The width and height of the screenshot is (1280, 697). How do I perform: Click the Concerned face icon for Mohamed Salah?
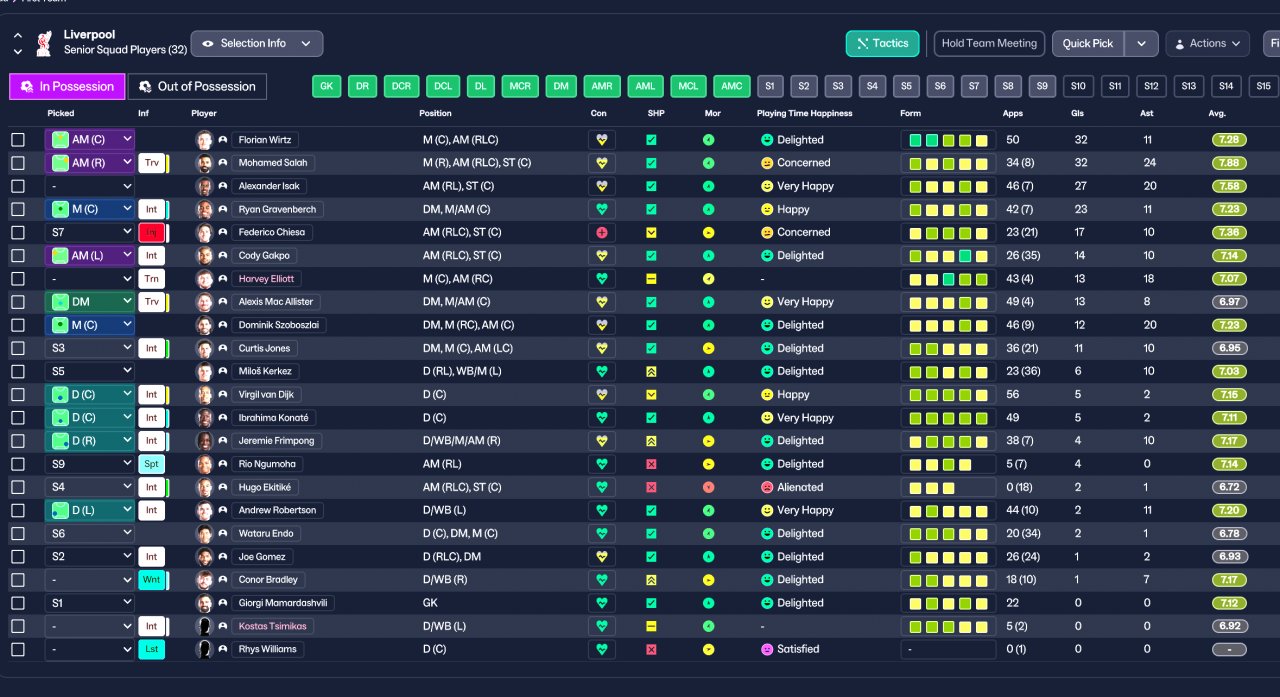(767, 163)
